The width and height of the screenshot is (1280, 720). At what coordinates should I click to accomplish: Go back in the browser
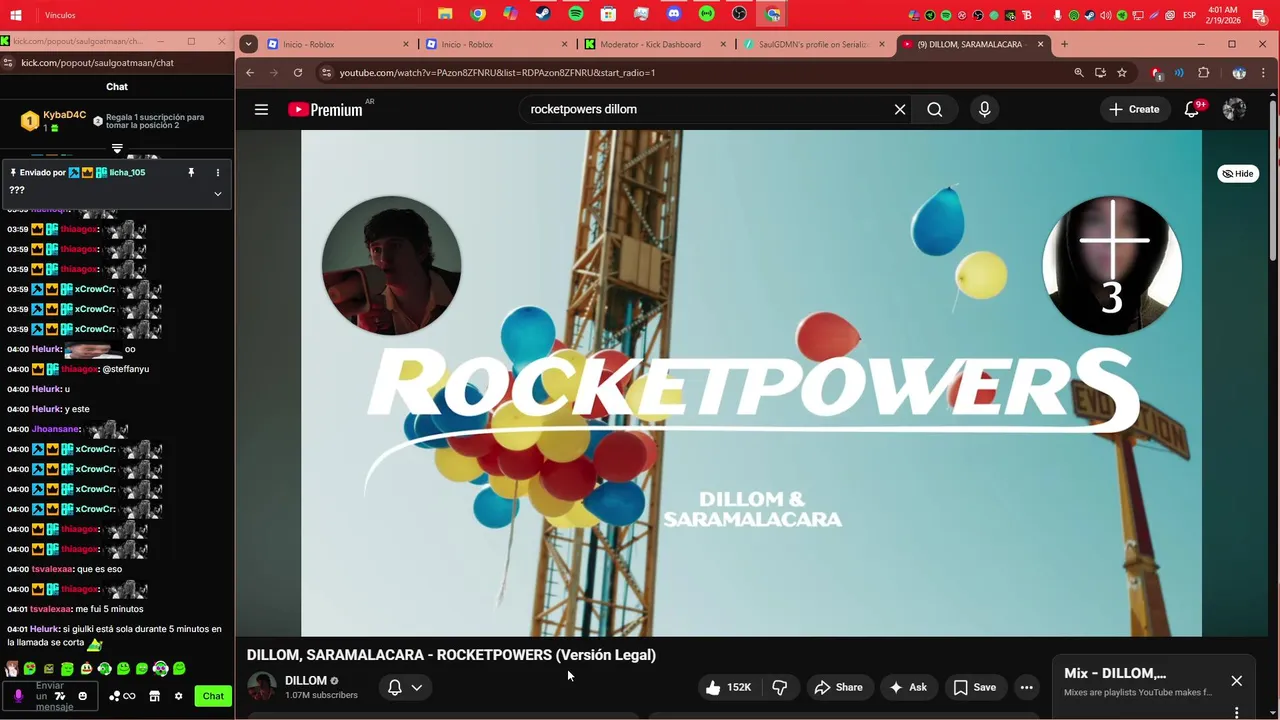click(x=250, y=72)
